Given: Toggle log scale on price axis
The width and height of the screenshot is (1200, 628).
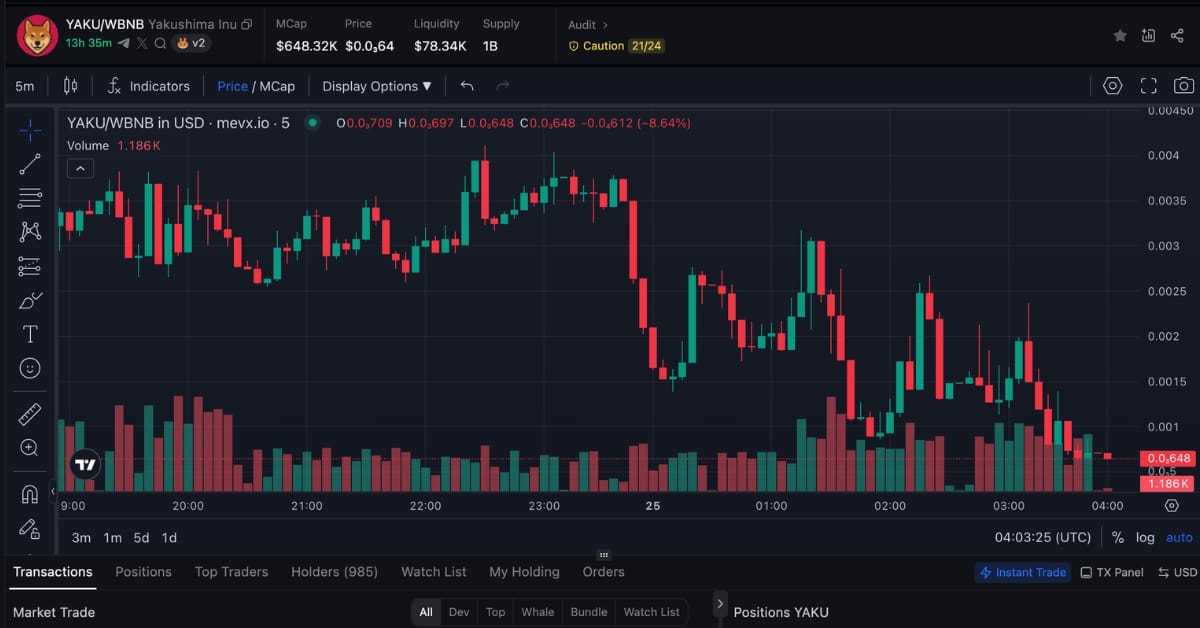Looking at the screenshot, I should tap(1145, 537).
